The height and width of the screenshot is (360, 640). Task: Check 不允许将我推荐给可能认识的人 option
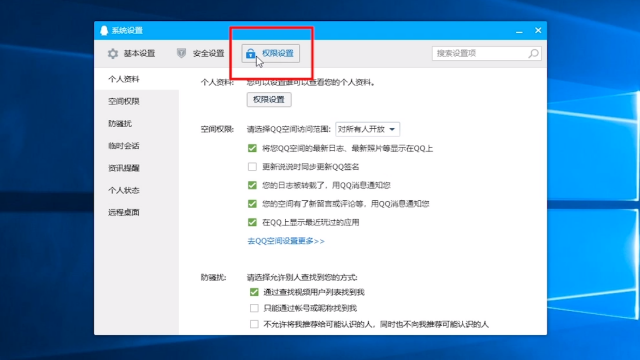(x=254, y=324)
